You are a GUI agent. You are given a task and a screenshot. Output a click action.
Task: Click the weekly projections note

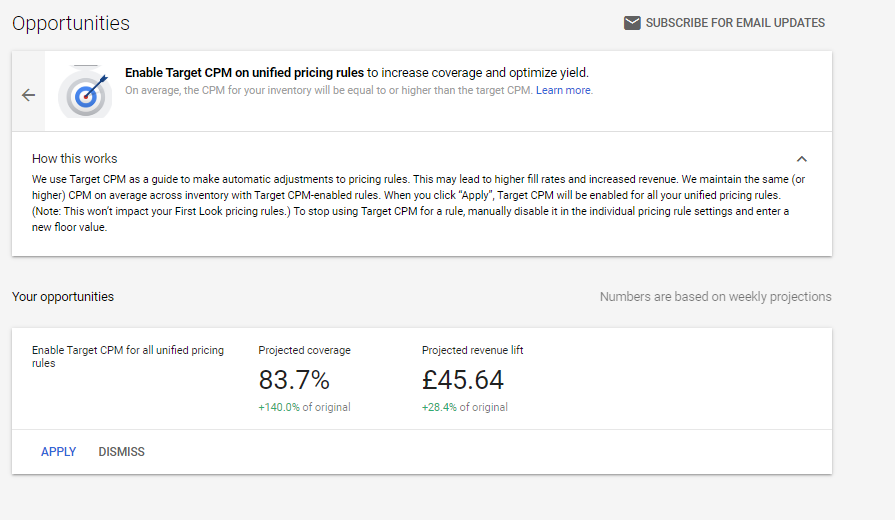tap(715, 297)
